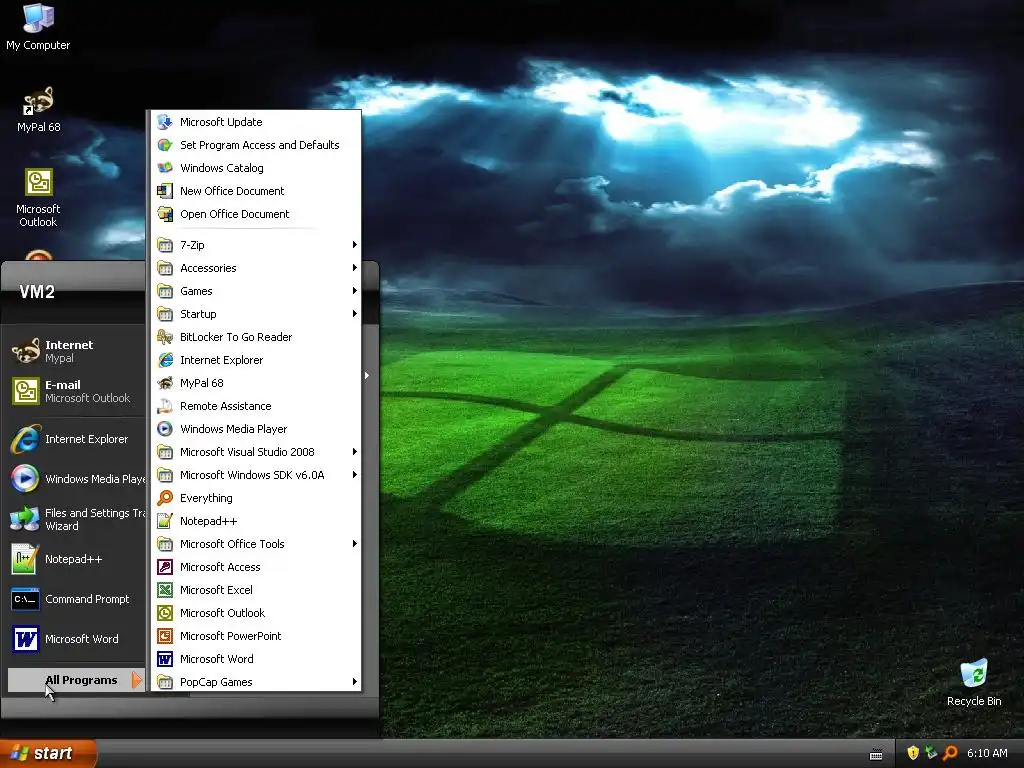Open Command Prompt from the Start menu
This screenshot has height=768, width=1024.
[75, 599]
